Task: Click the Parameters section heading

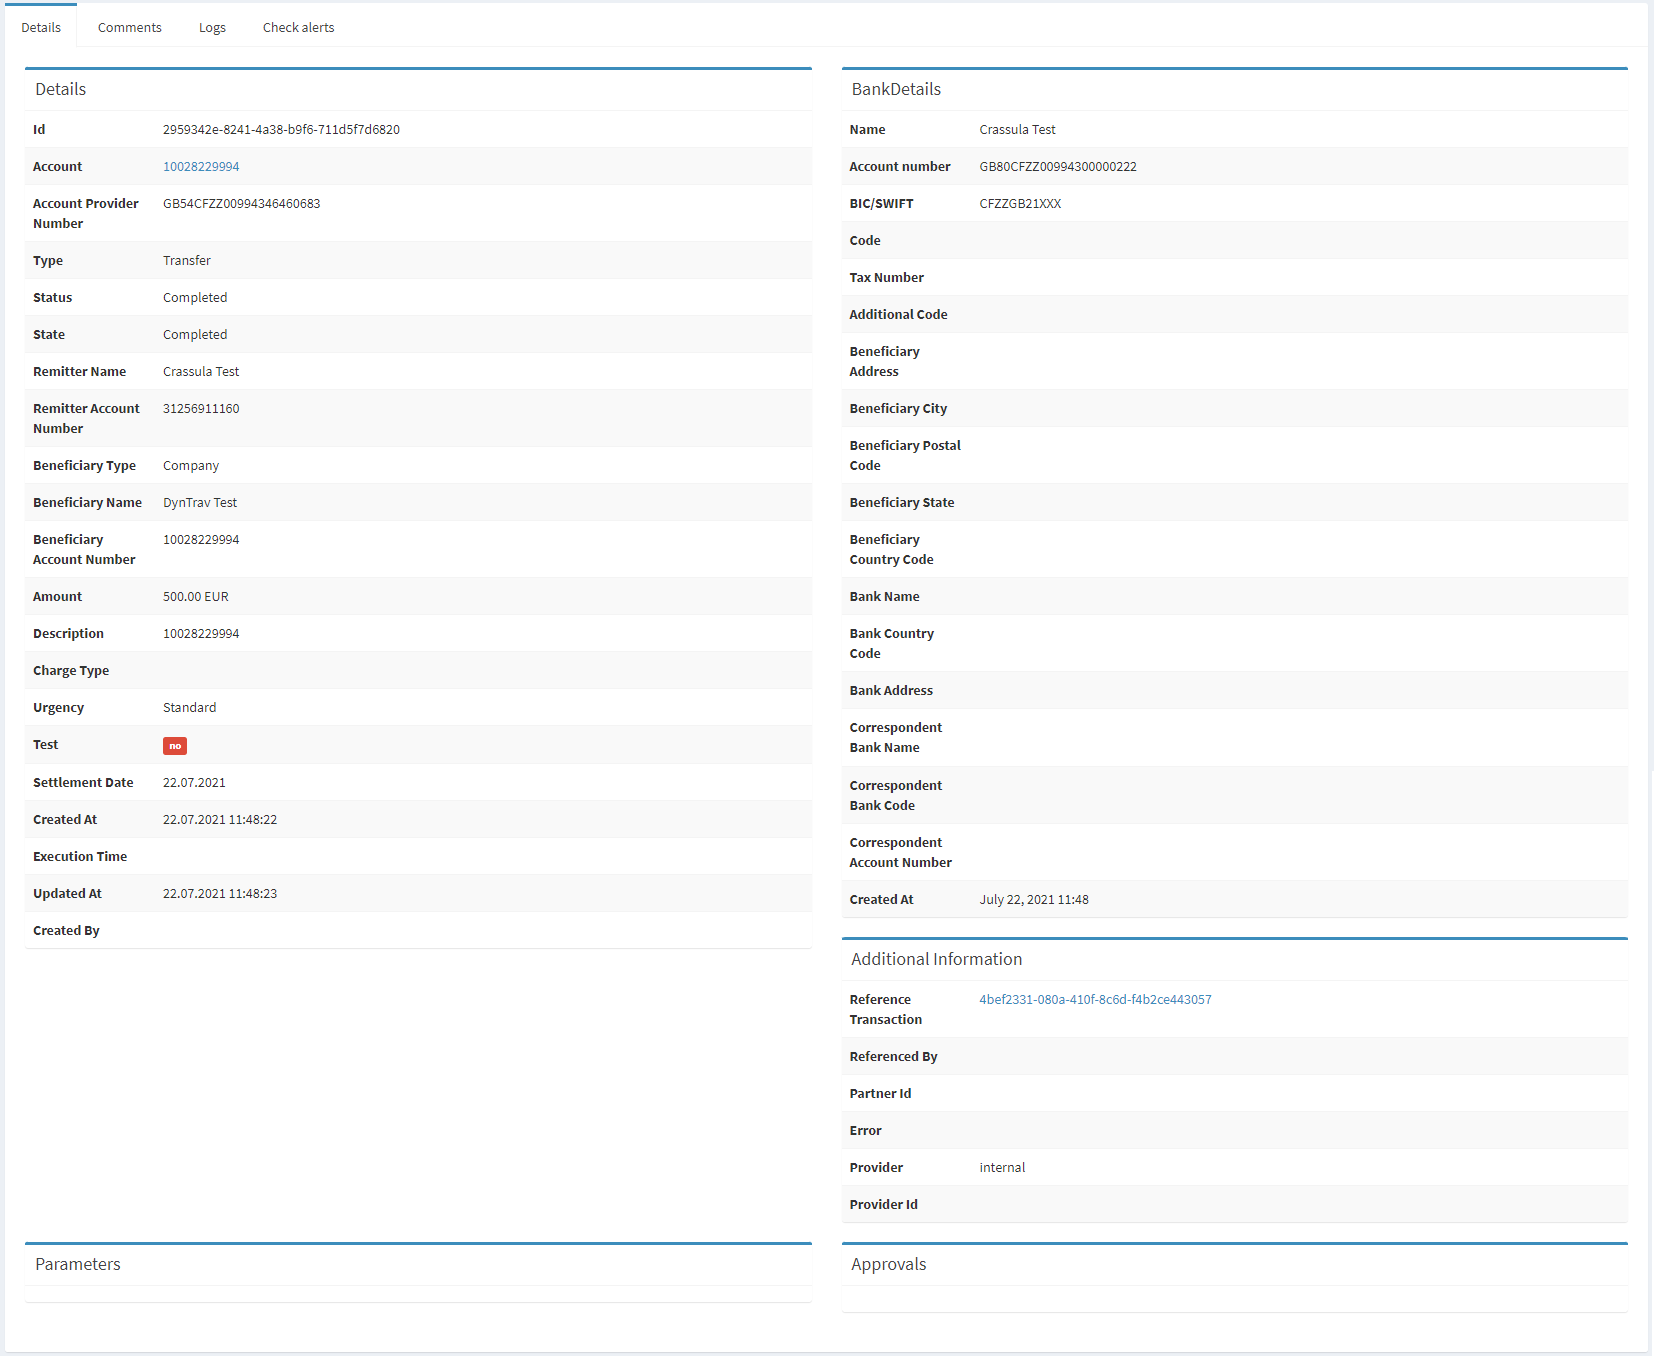Action: tap(77, 1264)
